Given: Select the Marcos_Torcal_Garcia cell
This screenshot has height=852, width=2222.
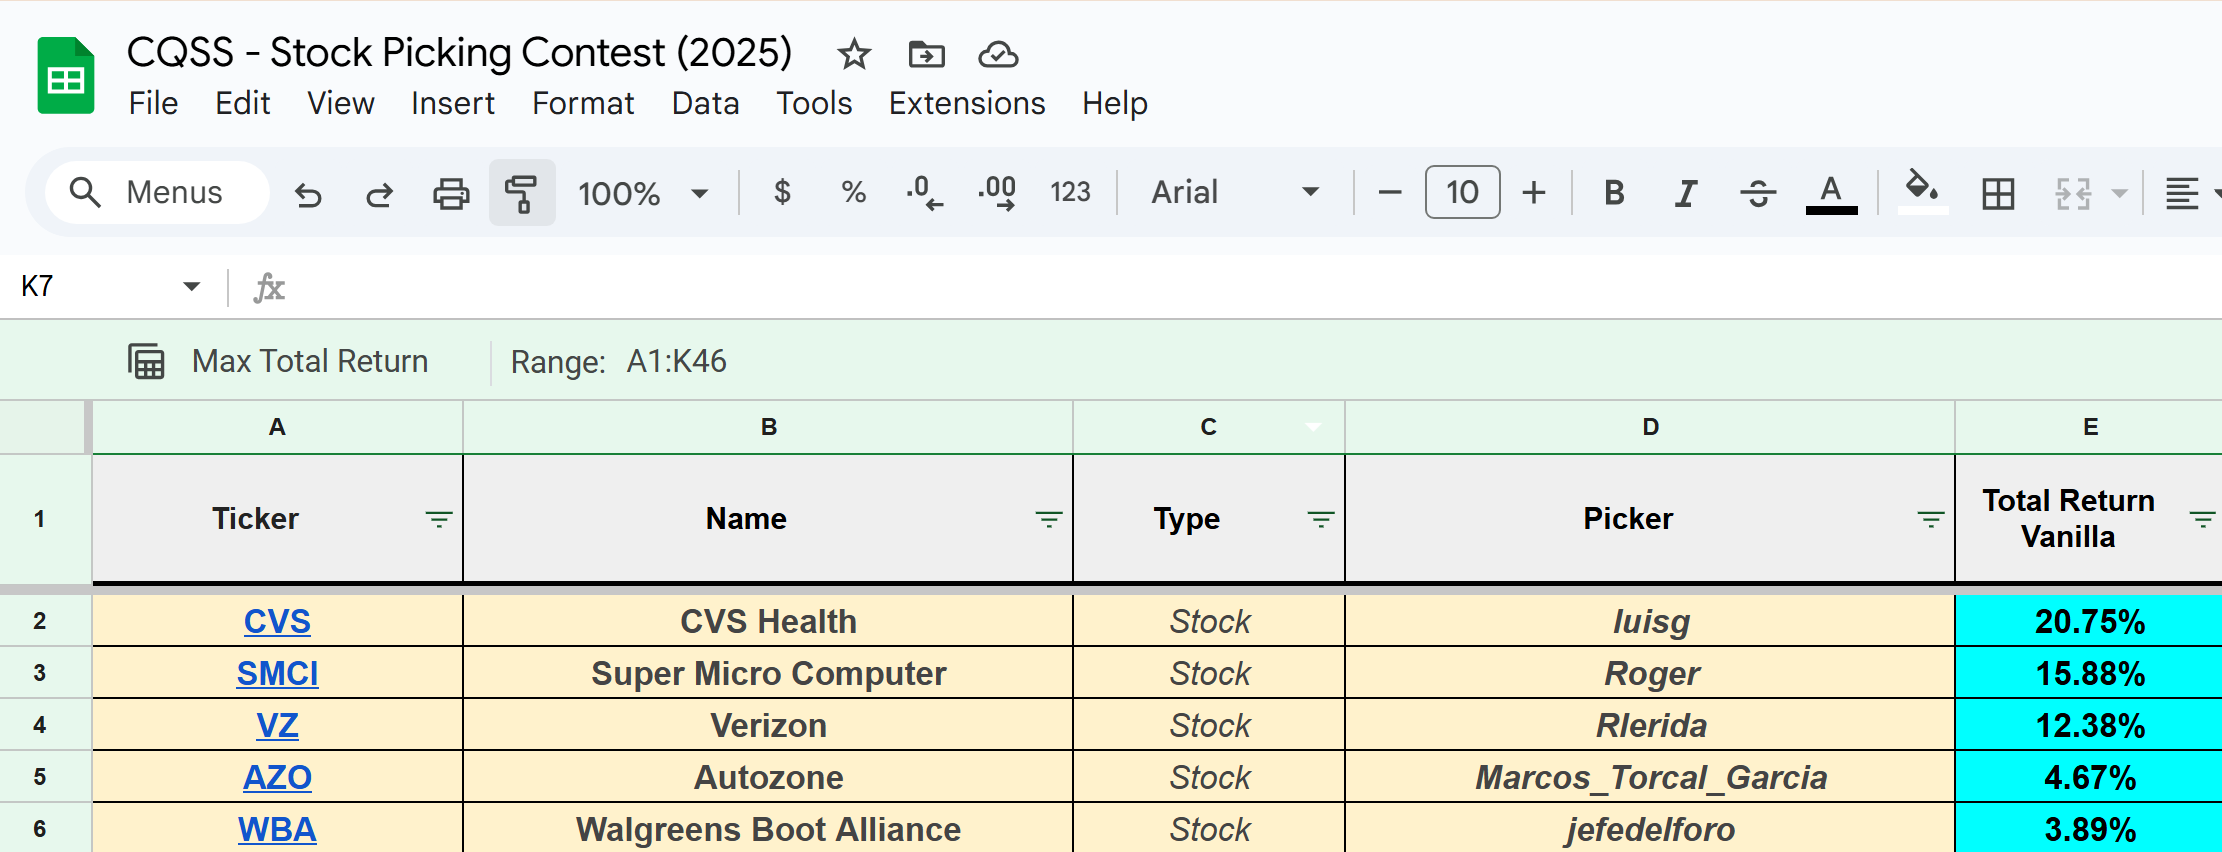Looking at the screenshot, I should pos(1650,777).
